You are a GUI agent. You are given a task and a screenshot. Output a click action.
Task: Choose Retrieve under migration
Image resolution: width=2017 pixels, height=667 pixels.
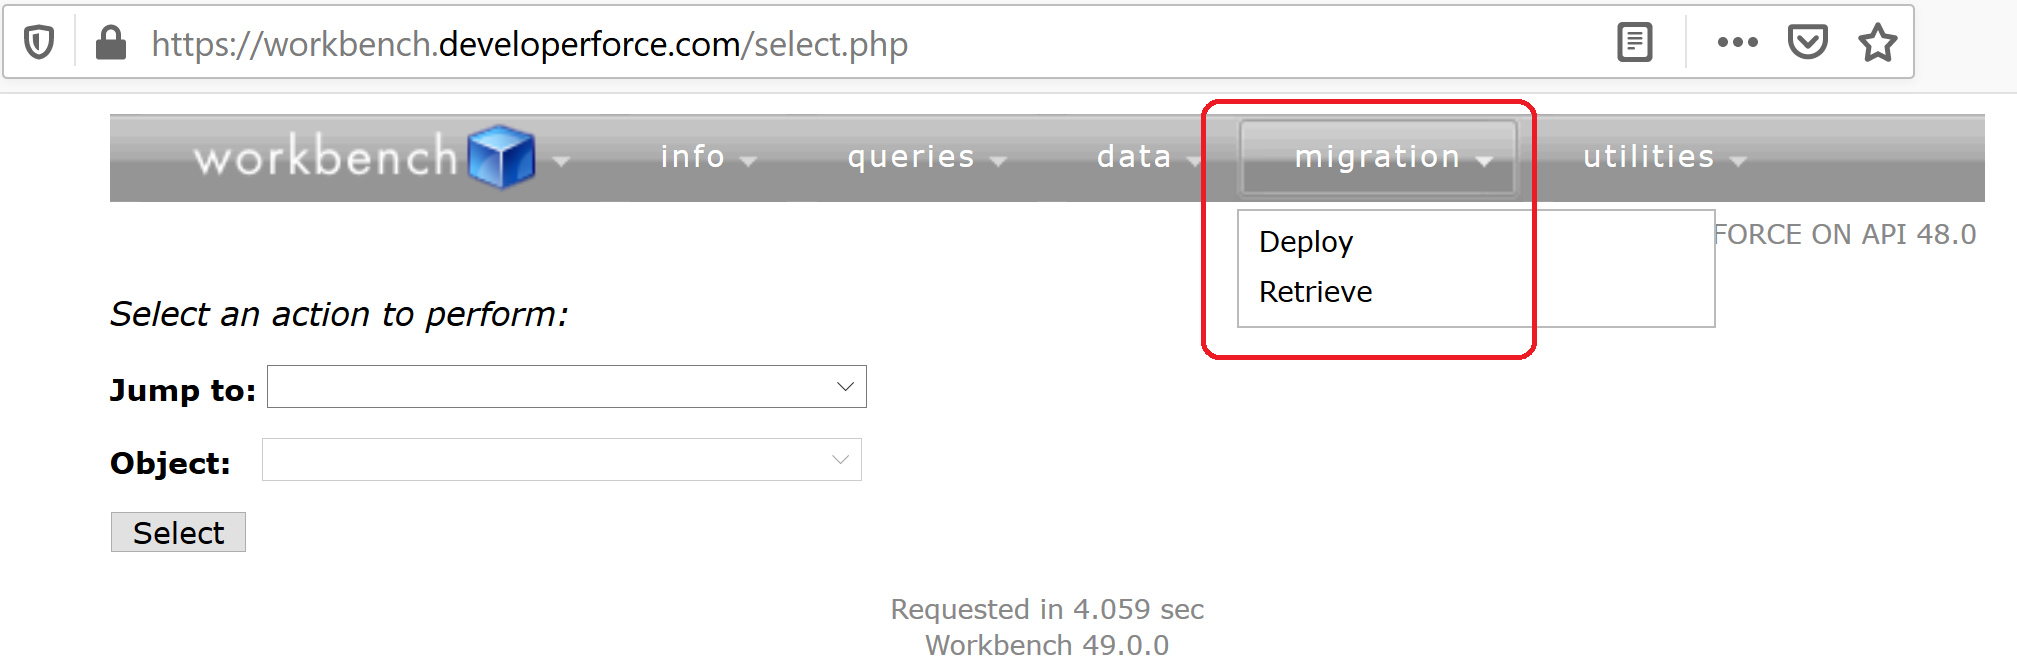1314,292
